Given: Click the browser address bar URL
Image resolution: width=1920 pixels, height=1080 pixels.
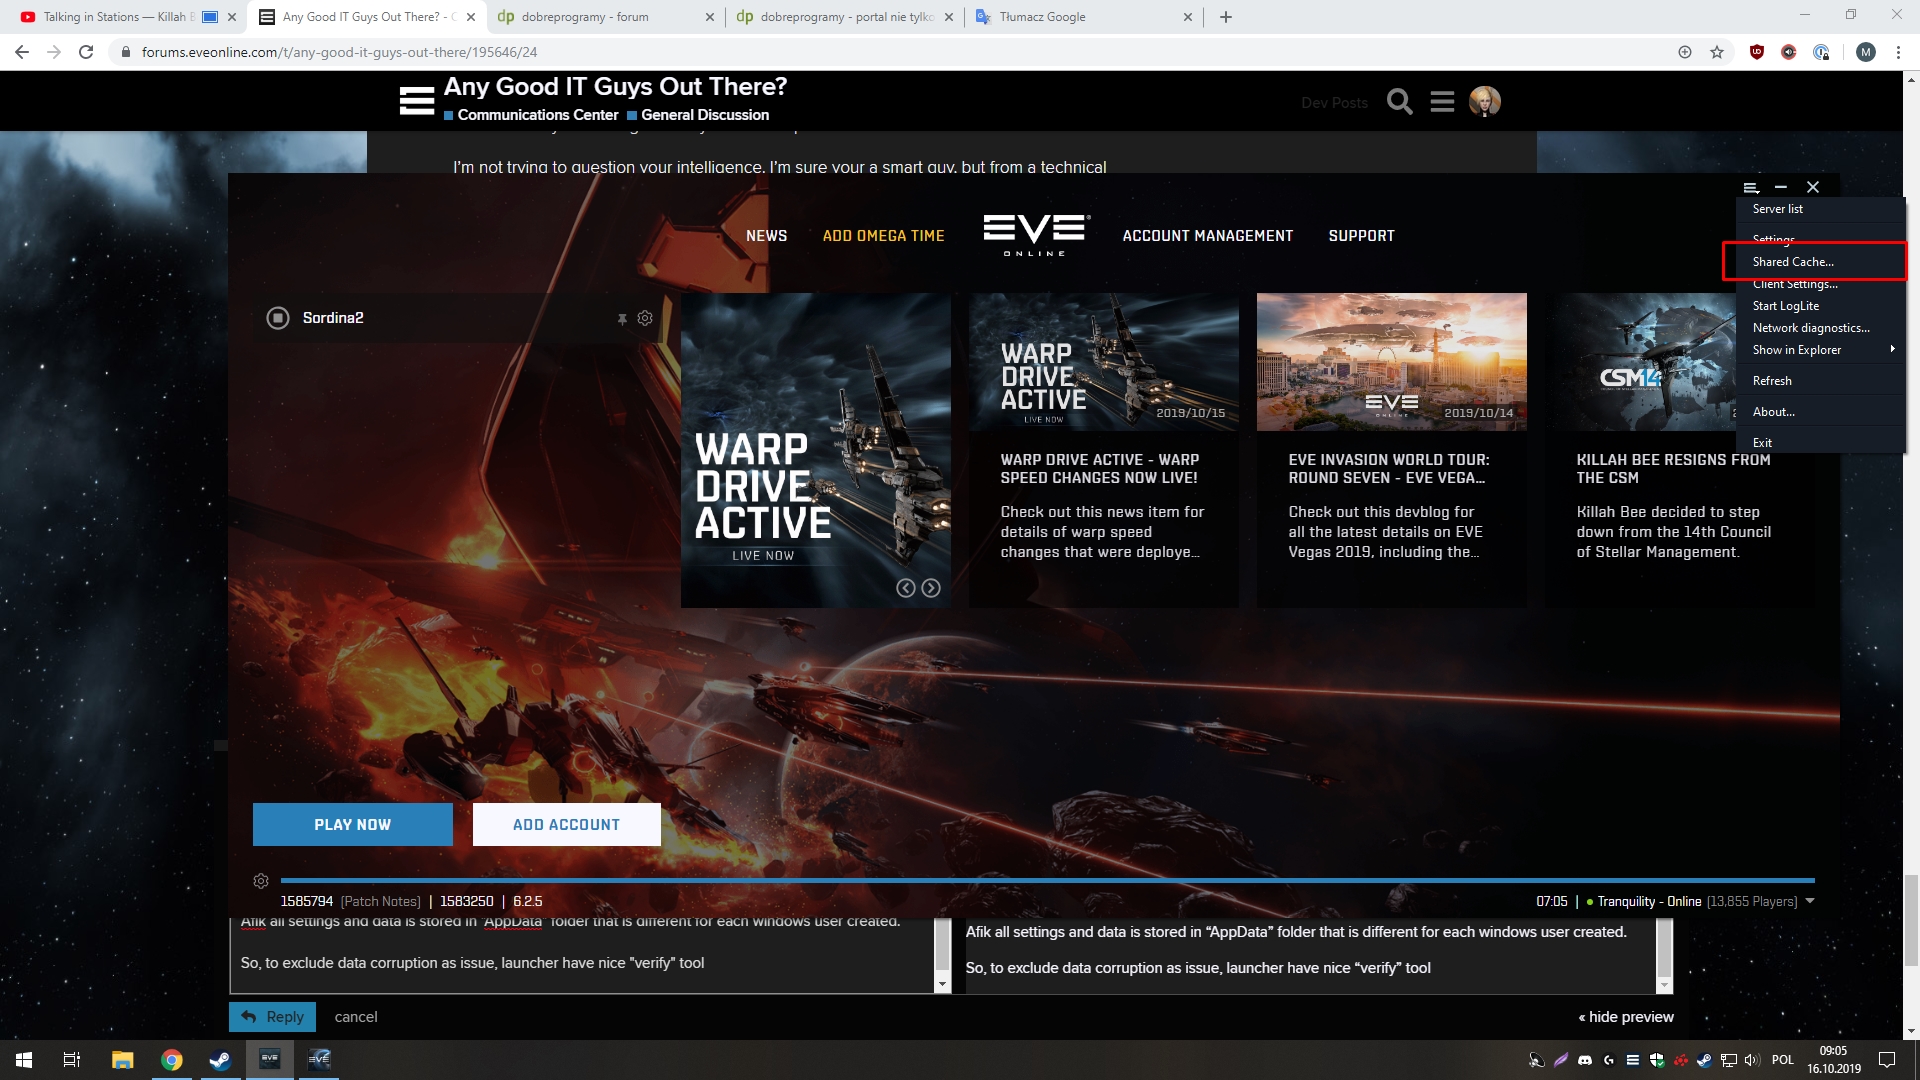Looking at the screenshot, I should point(339,52).
